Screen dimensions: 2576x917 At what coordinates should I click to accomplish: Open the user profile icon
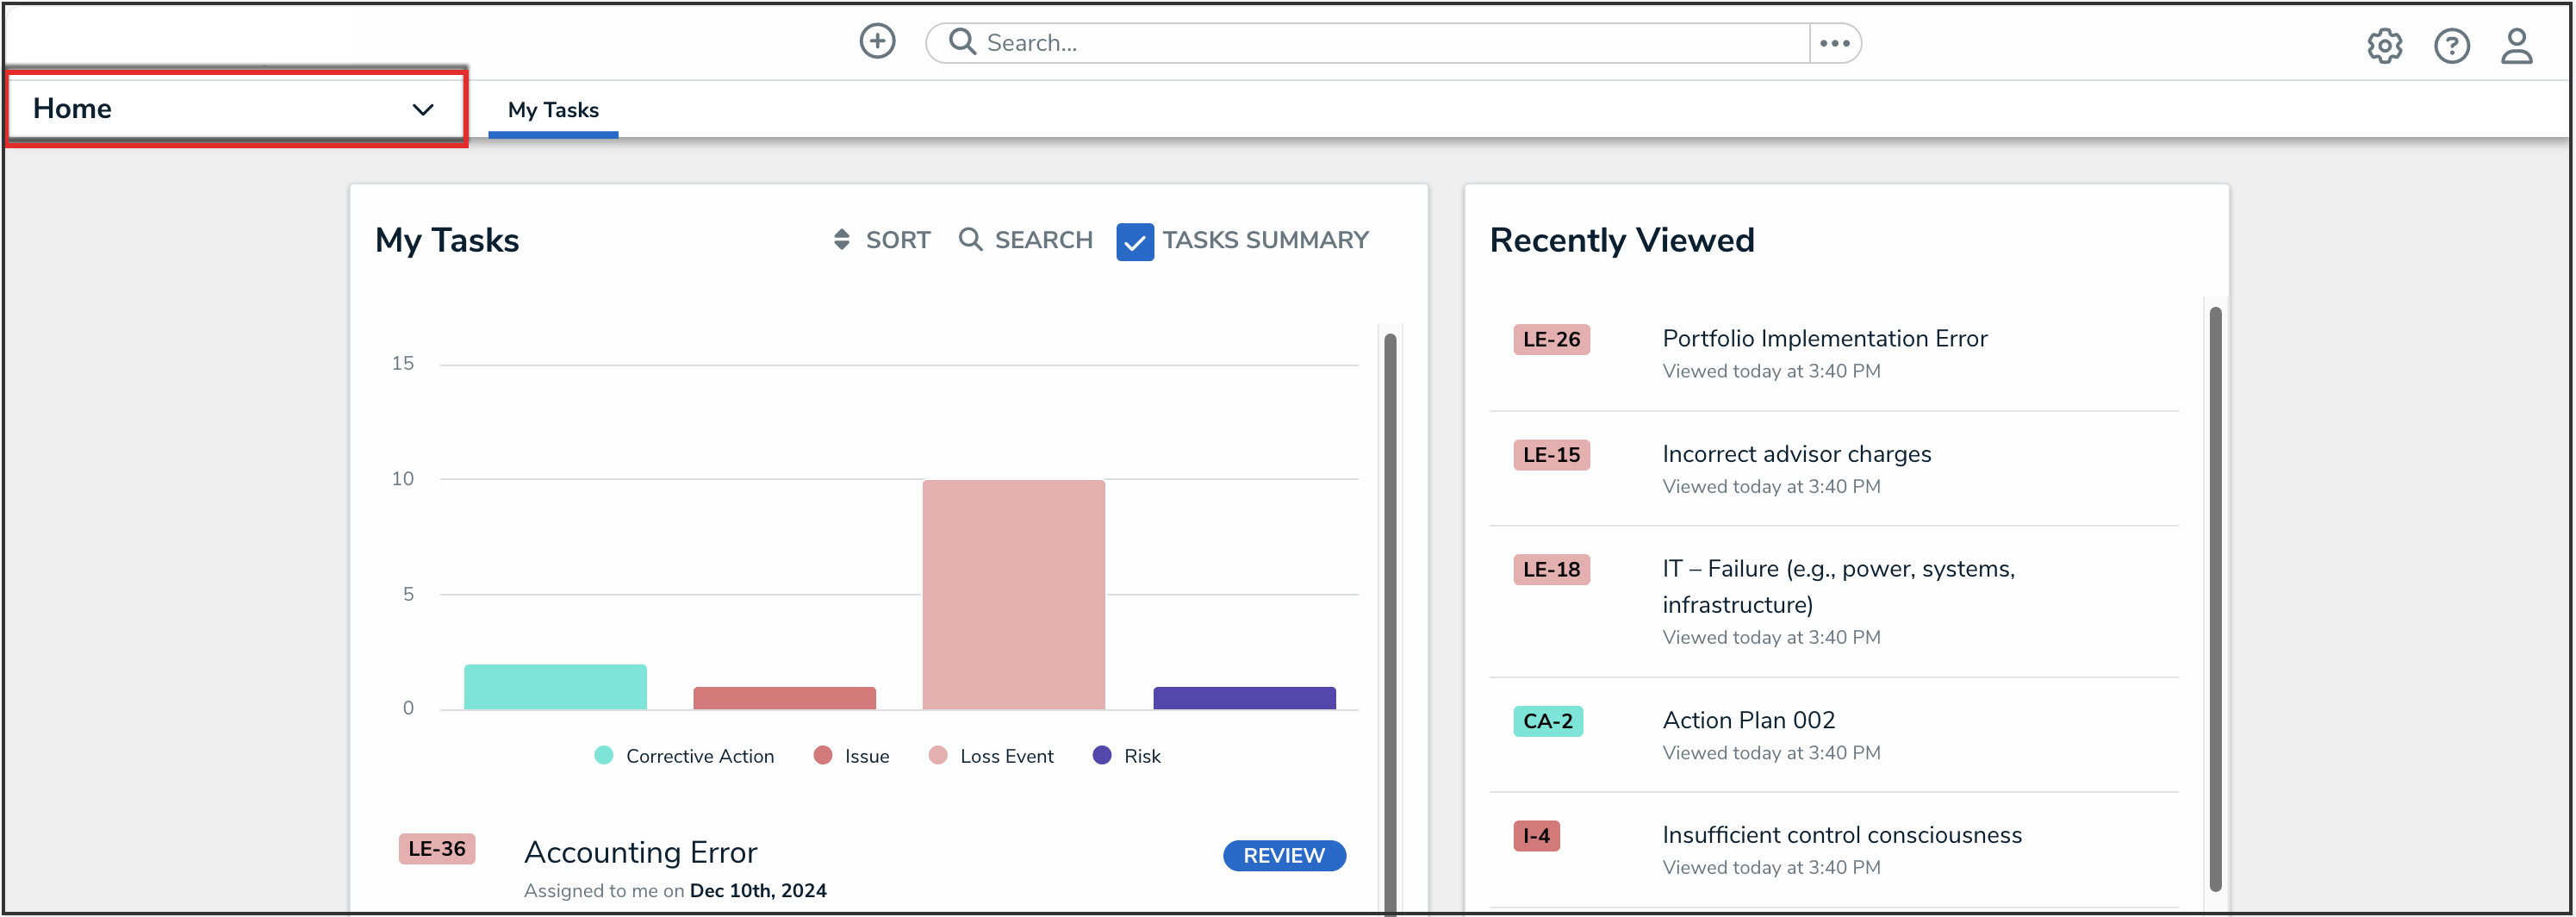coord(2516,46)
